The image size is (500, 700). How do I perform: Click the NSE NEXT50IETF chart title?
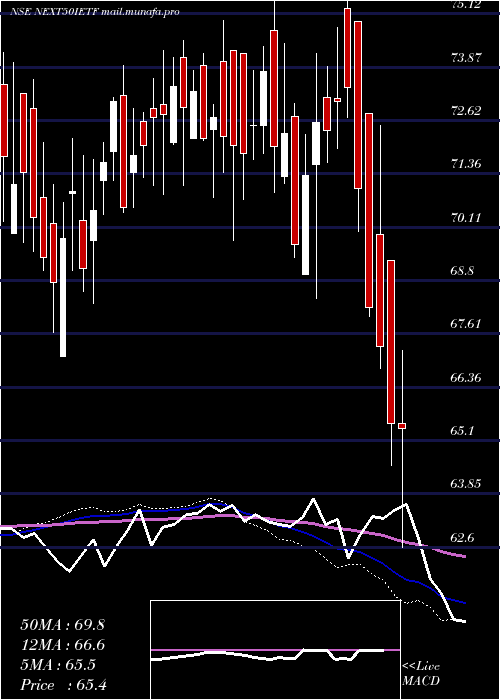click(94, 12)
